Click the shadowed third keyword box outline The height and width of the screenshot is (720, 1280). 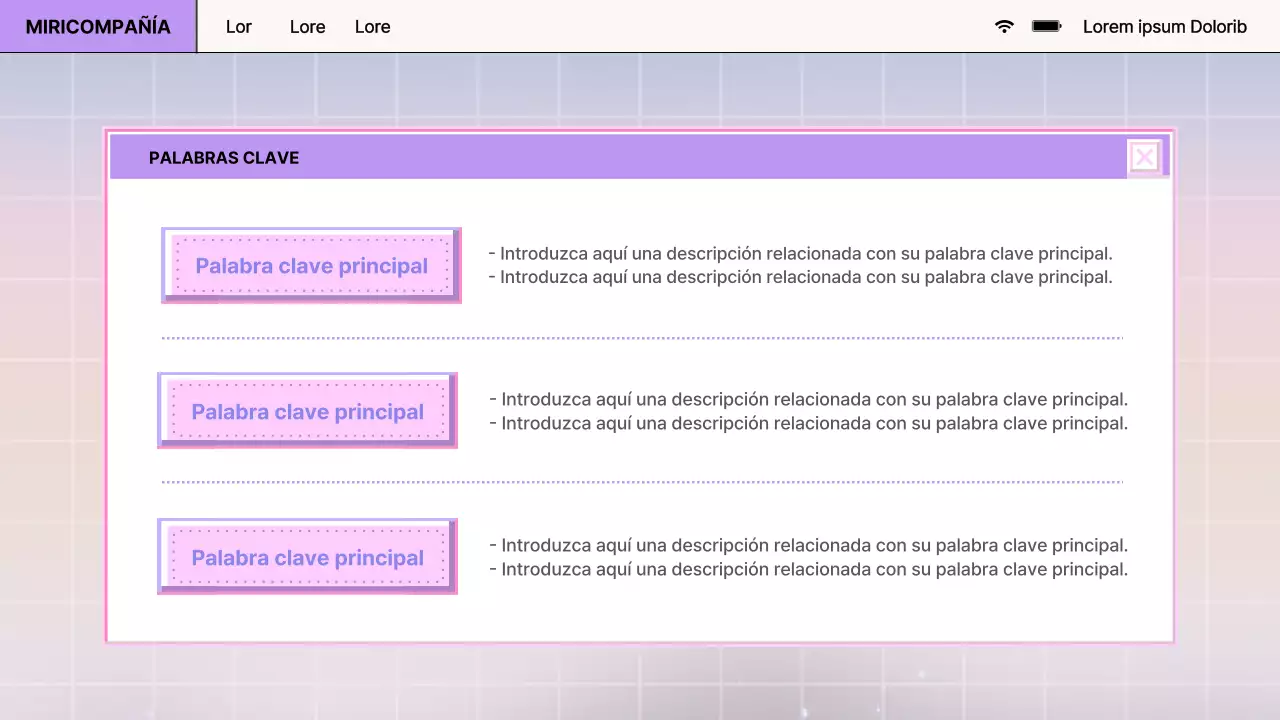click(307, 556)
